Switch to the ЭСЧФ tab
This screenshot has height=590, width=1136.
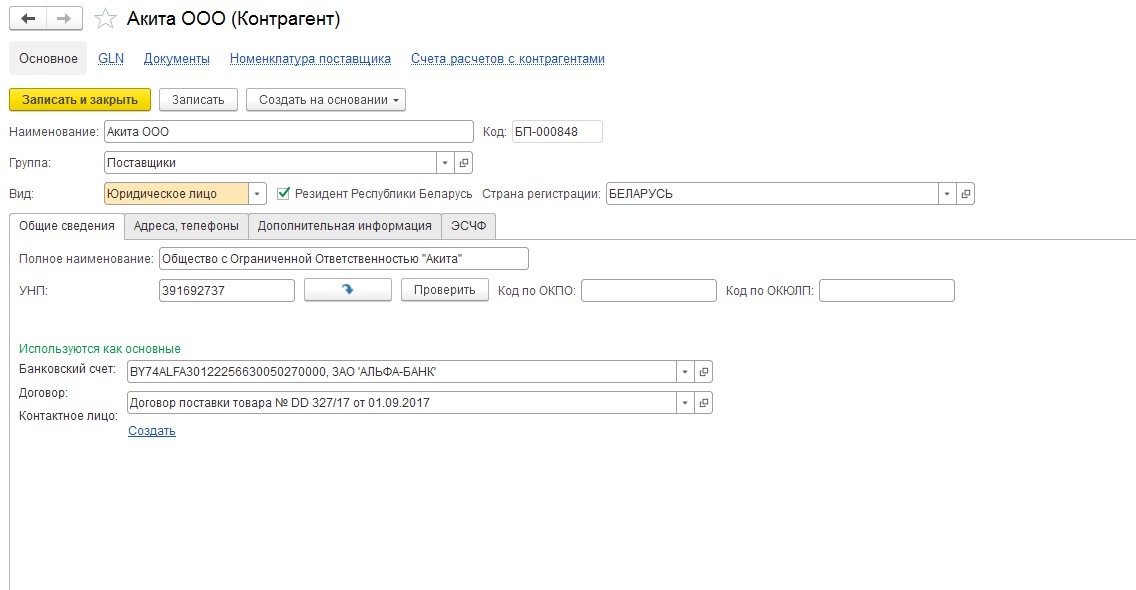[x=469, y=226]
